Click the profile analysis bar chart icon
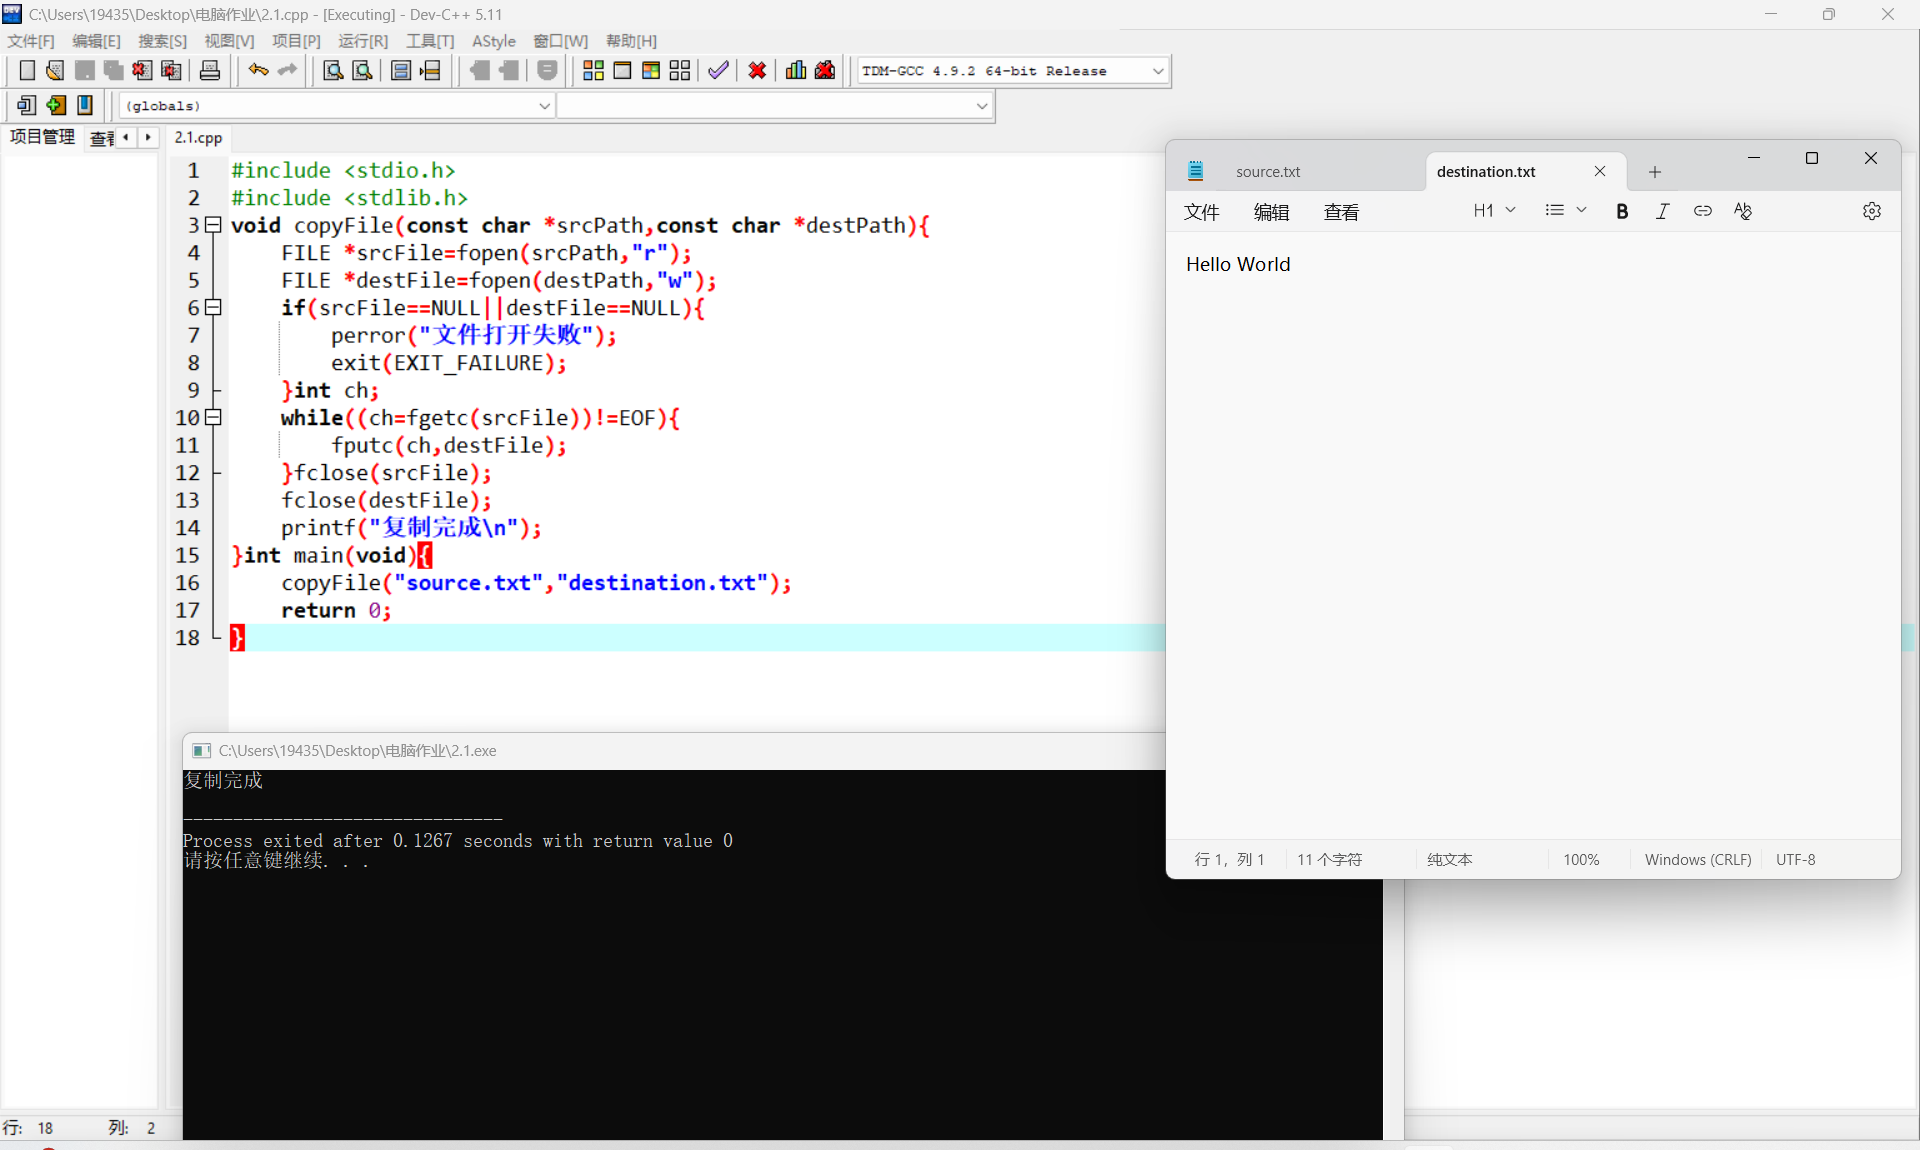The width and height of the screenshot is (1920, 1150). click(796, 71)
